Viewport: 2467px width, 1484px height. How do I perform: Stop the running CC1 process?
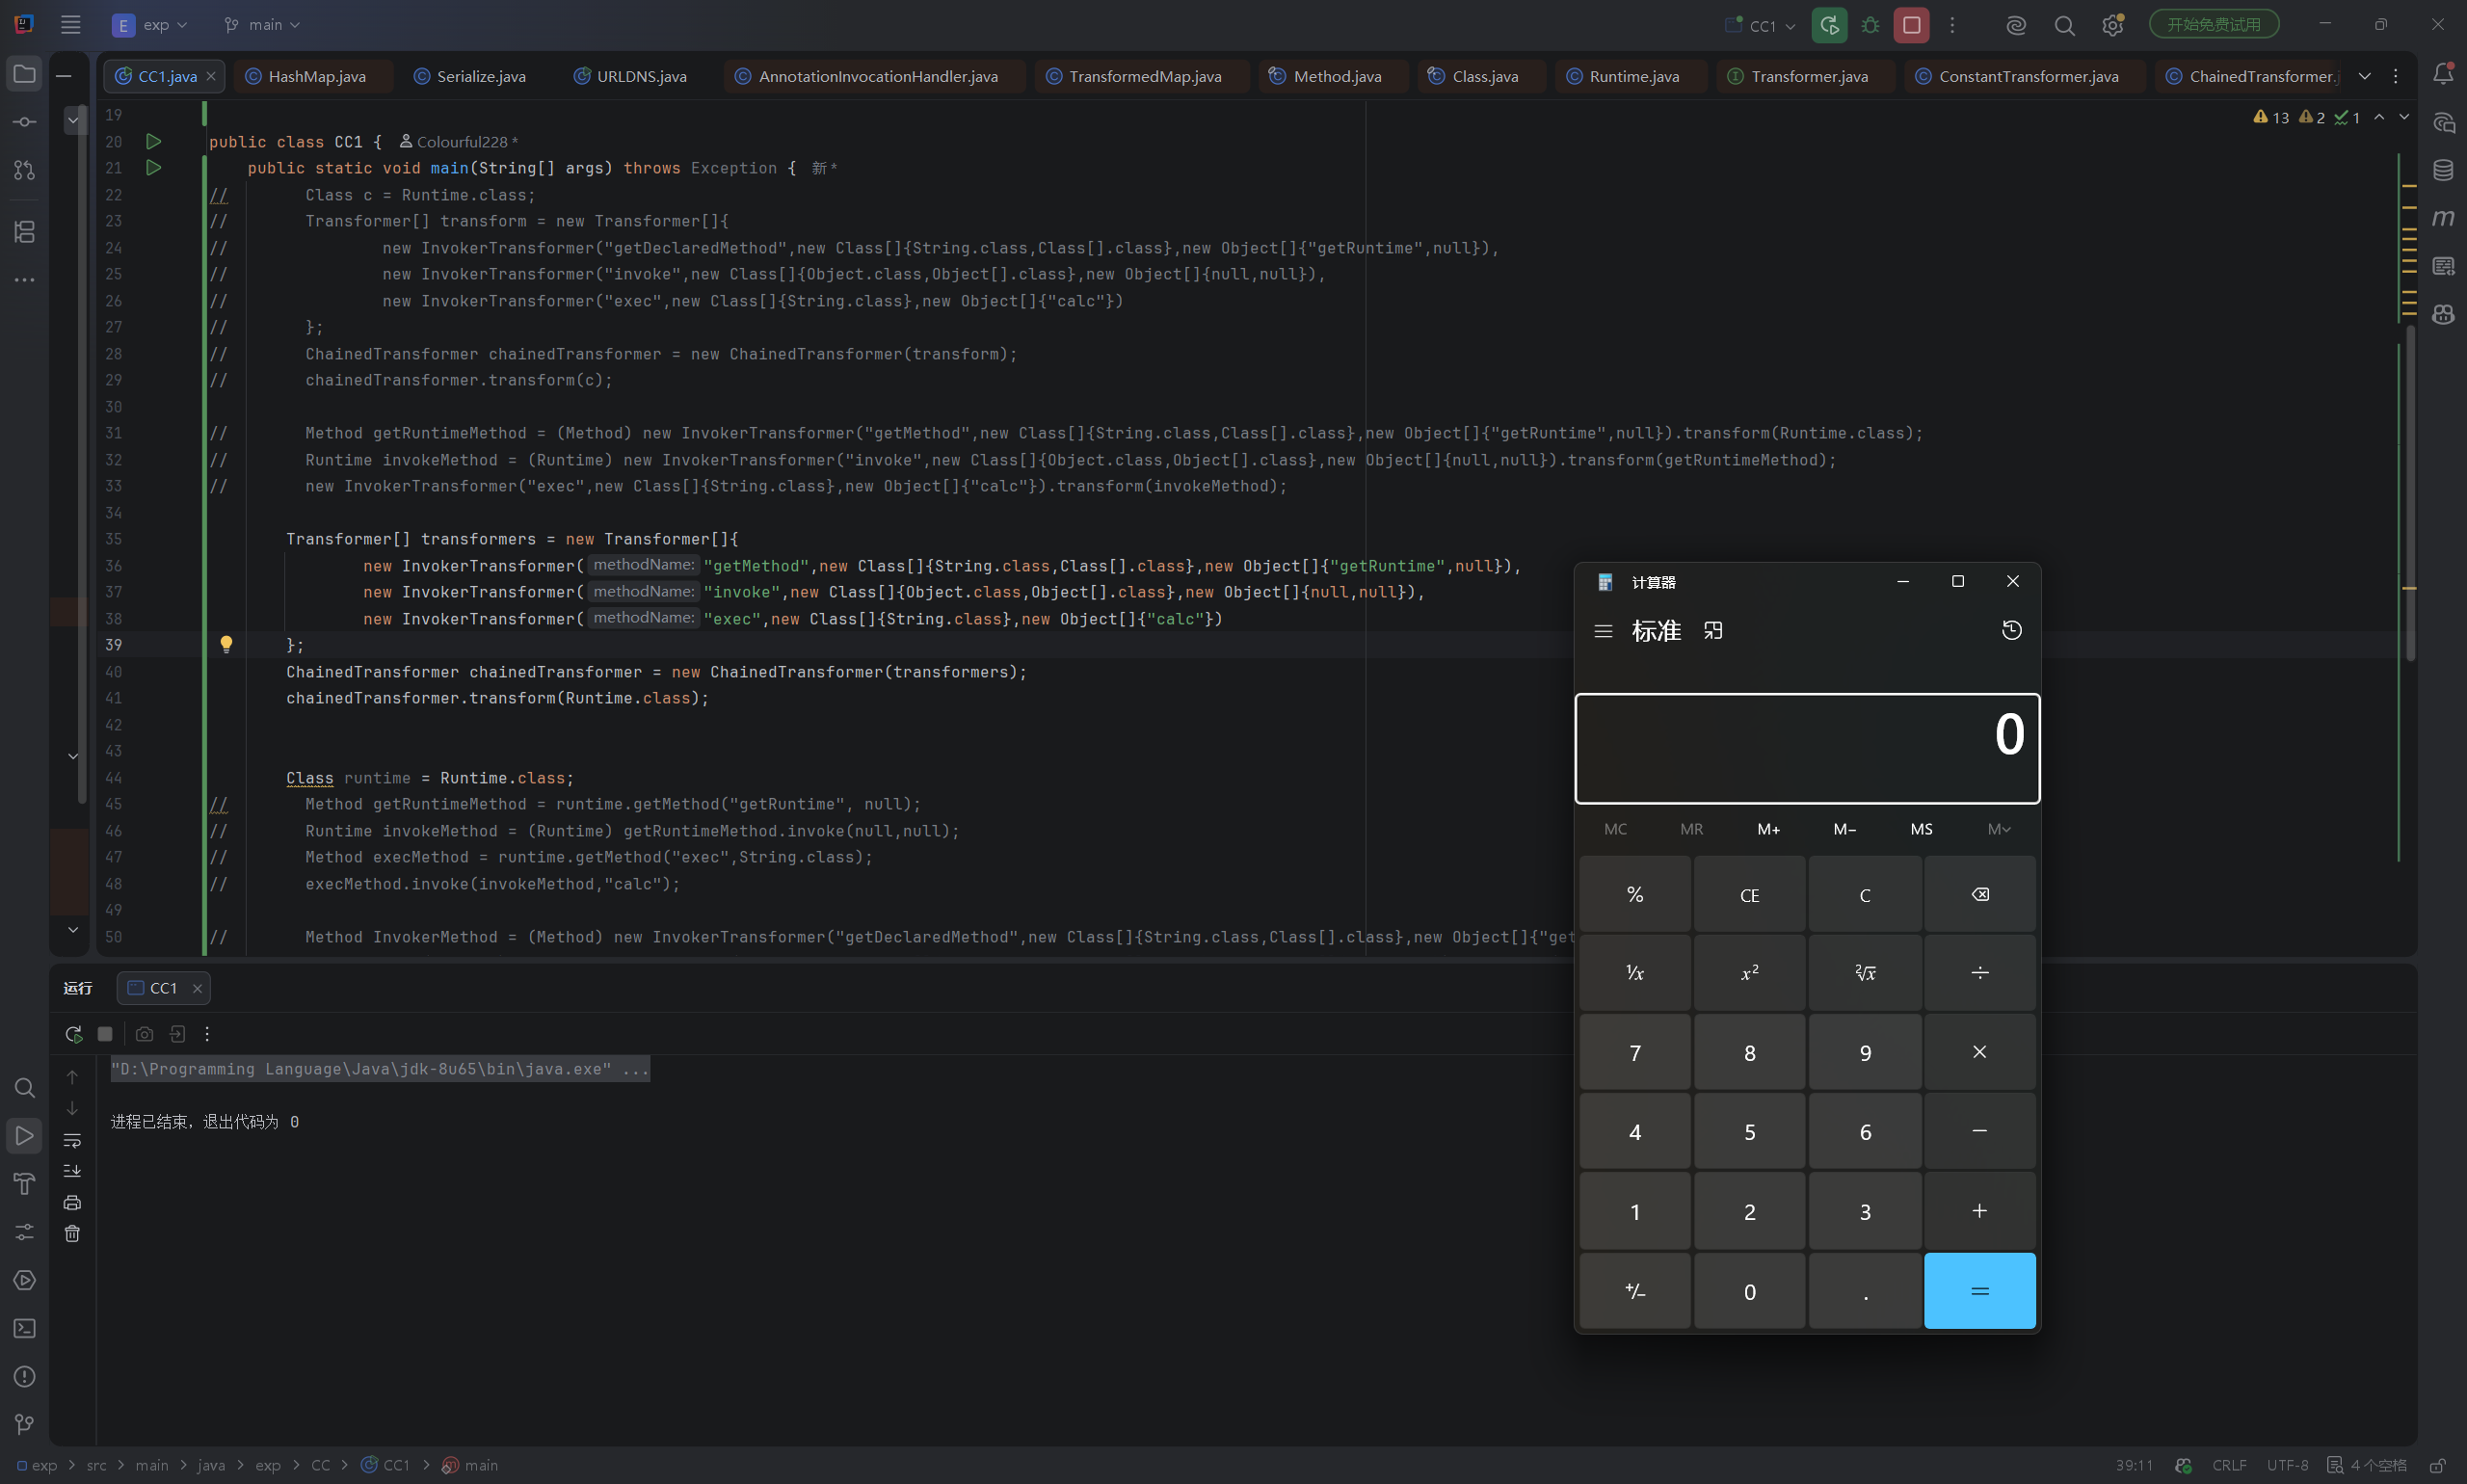[1911, 25]
